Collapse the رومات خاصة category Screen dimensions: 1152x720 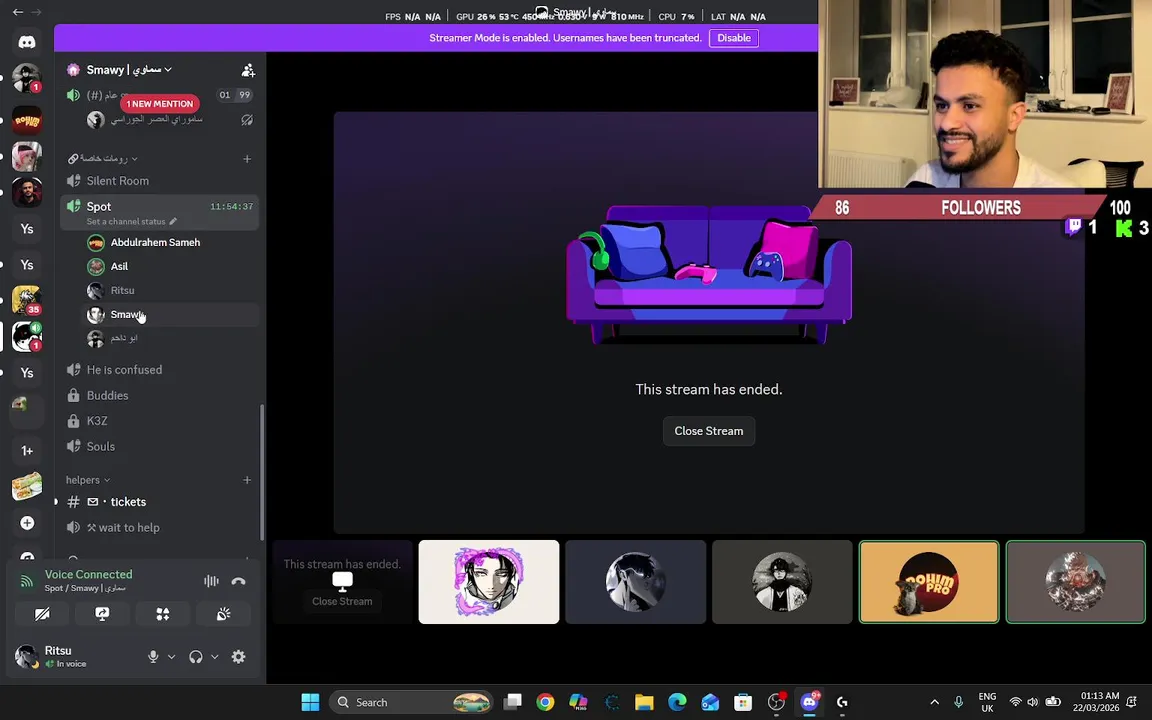click(103, 159)
